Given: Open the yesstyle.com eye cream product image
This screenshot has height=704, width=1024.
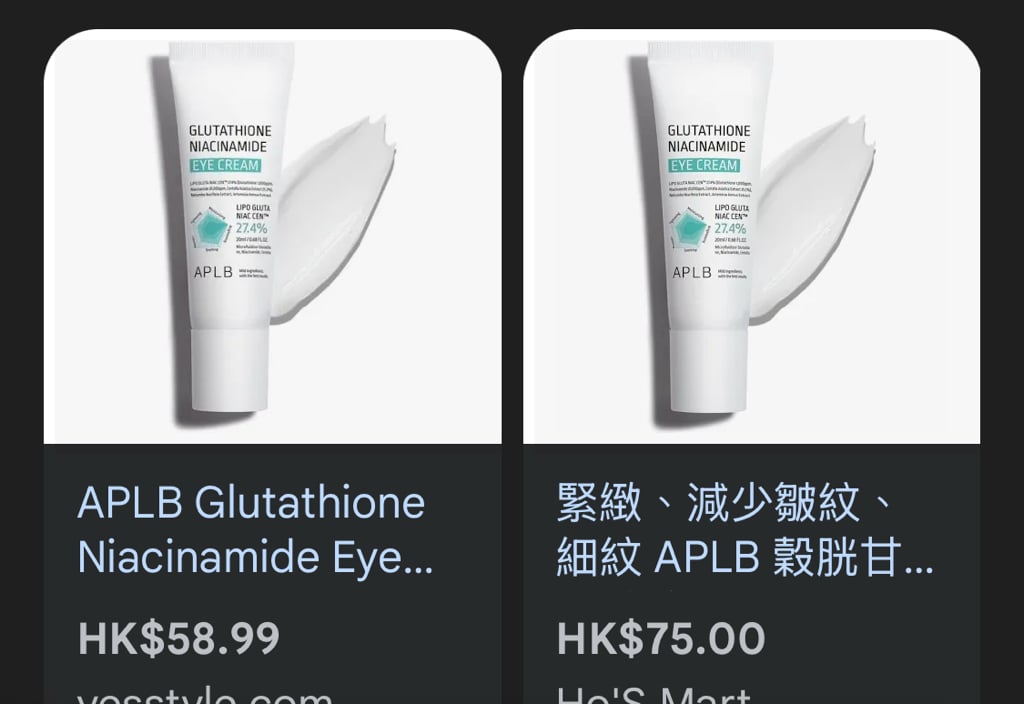Looking at the screenshot, I should (x=272, y=236).
